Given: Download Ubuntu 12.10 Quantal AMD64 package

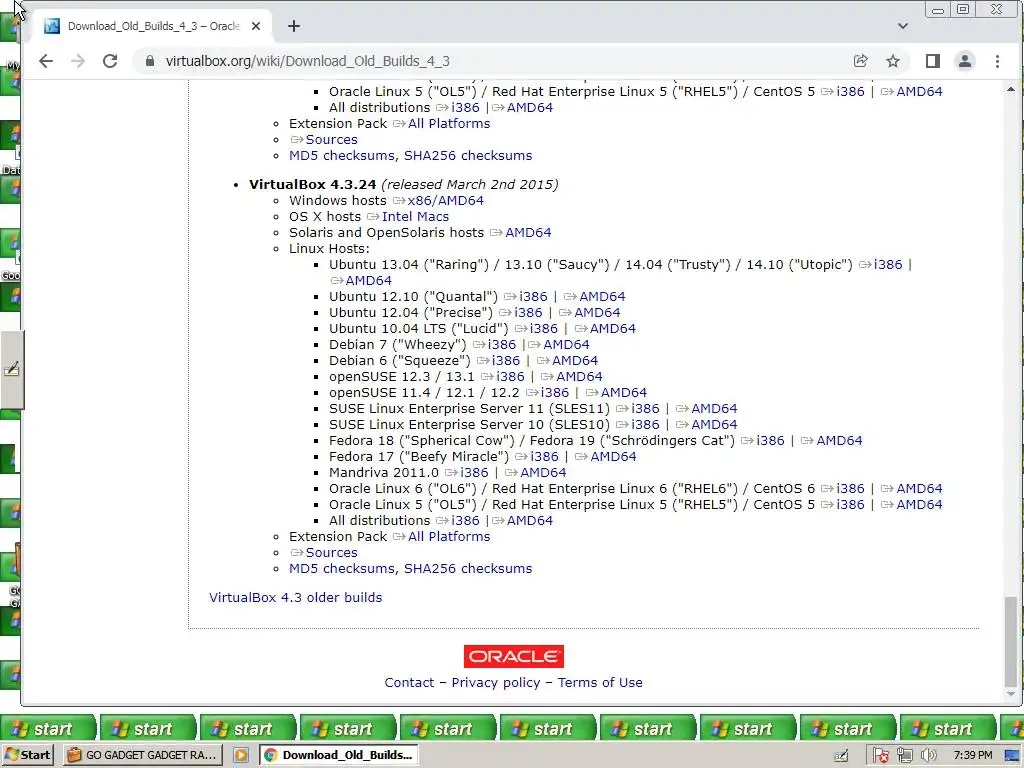Looking at the screenshot, I should (602, 296).
